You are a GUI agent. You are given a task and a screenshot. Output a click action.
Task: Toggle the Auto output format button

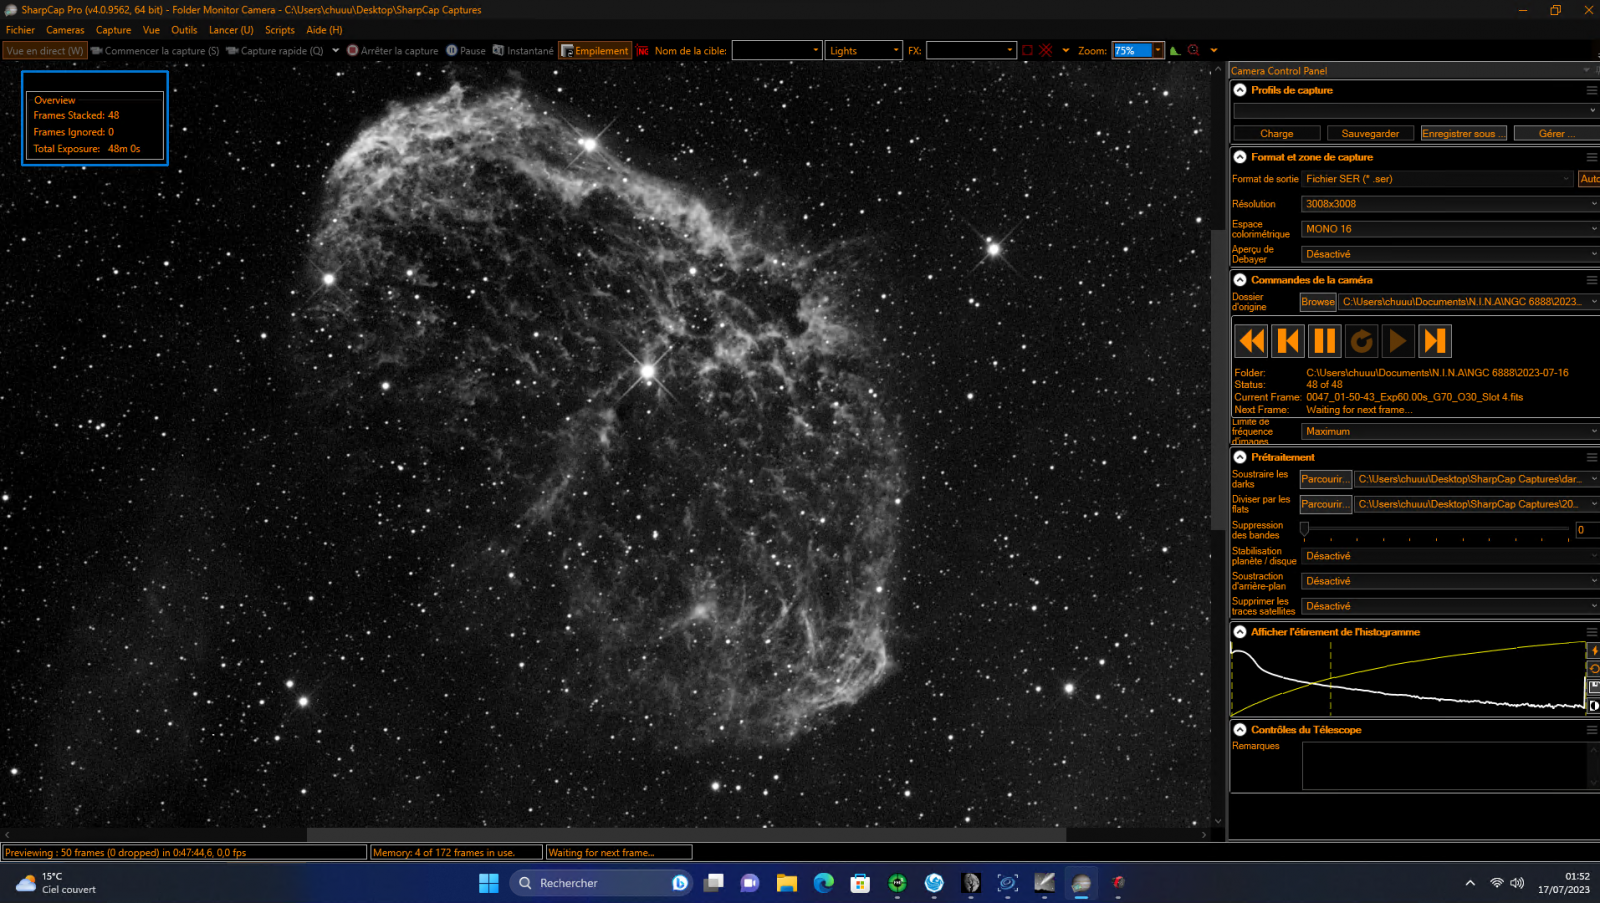1589,179
